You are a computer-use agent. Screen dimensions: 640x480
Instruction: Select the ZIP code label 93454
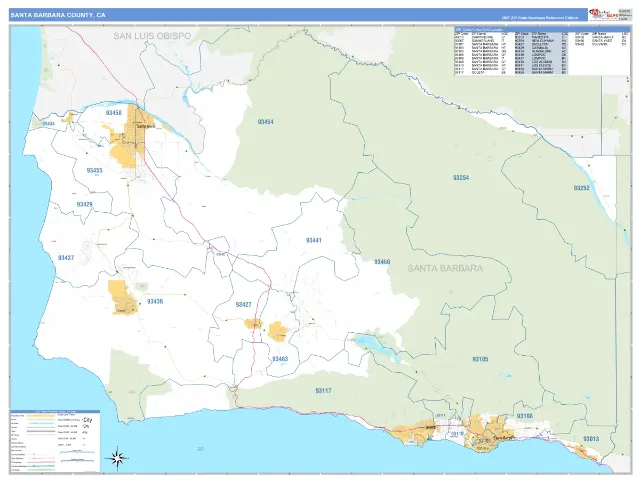(x=265, y=122)
